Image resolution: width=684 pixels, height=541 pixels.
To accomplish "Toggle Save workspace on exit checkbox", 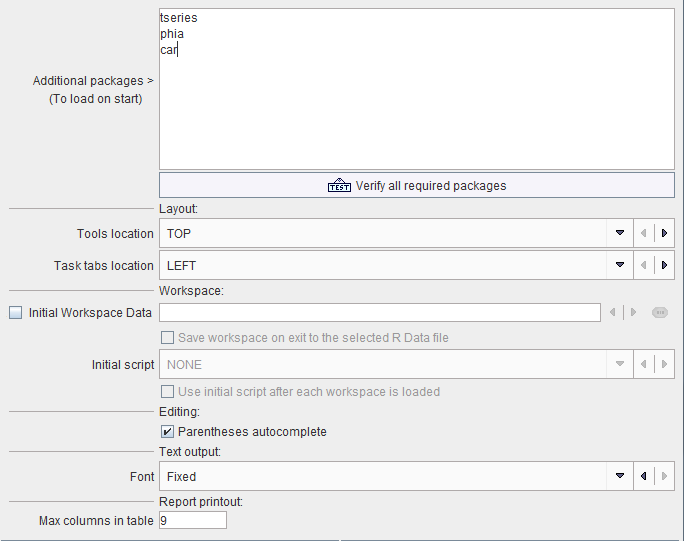I will click(167, 338).
